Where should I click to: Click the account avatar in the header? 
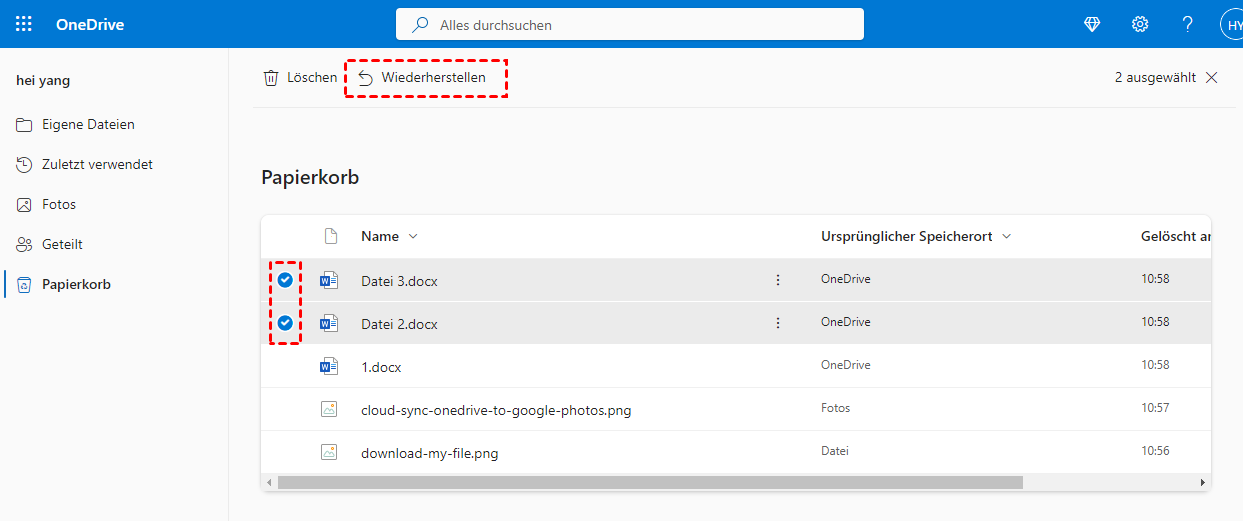1231,24
